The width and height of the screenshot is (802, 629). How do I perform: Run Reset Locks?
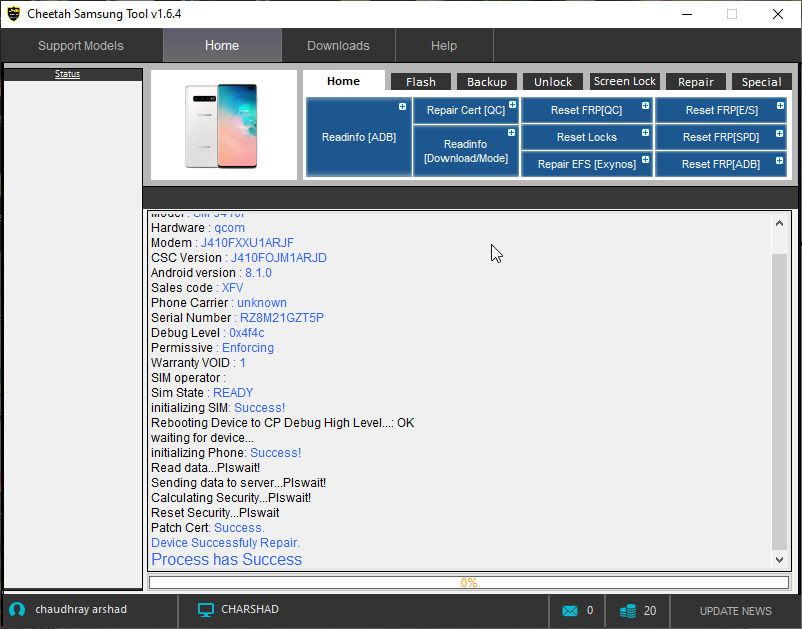(587, 137)
